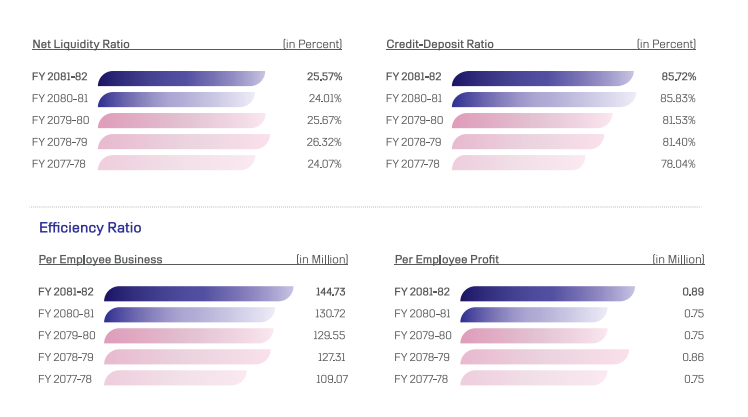Select the 78.04% Credit-Deposit value

coord(678,163)
